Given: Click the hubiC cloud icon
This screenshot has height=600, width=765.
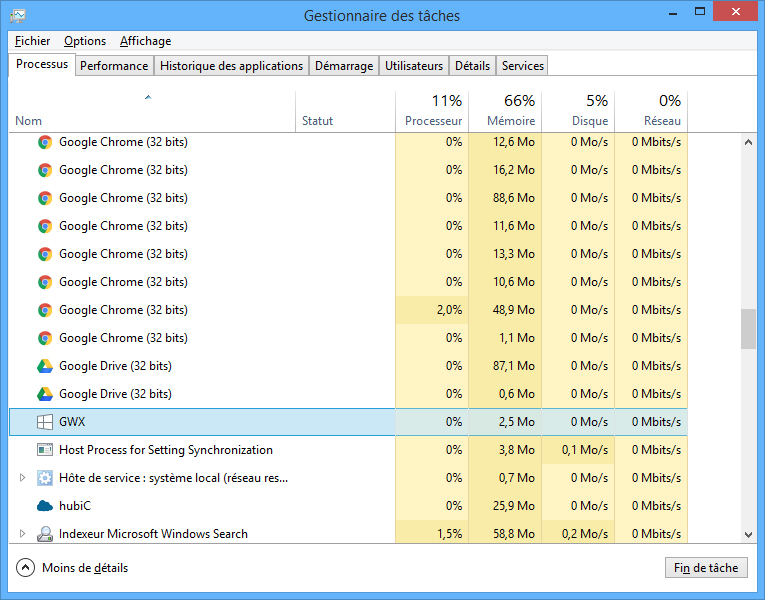Looking at the screenshot, I should [x=45, y=506].
